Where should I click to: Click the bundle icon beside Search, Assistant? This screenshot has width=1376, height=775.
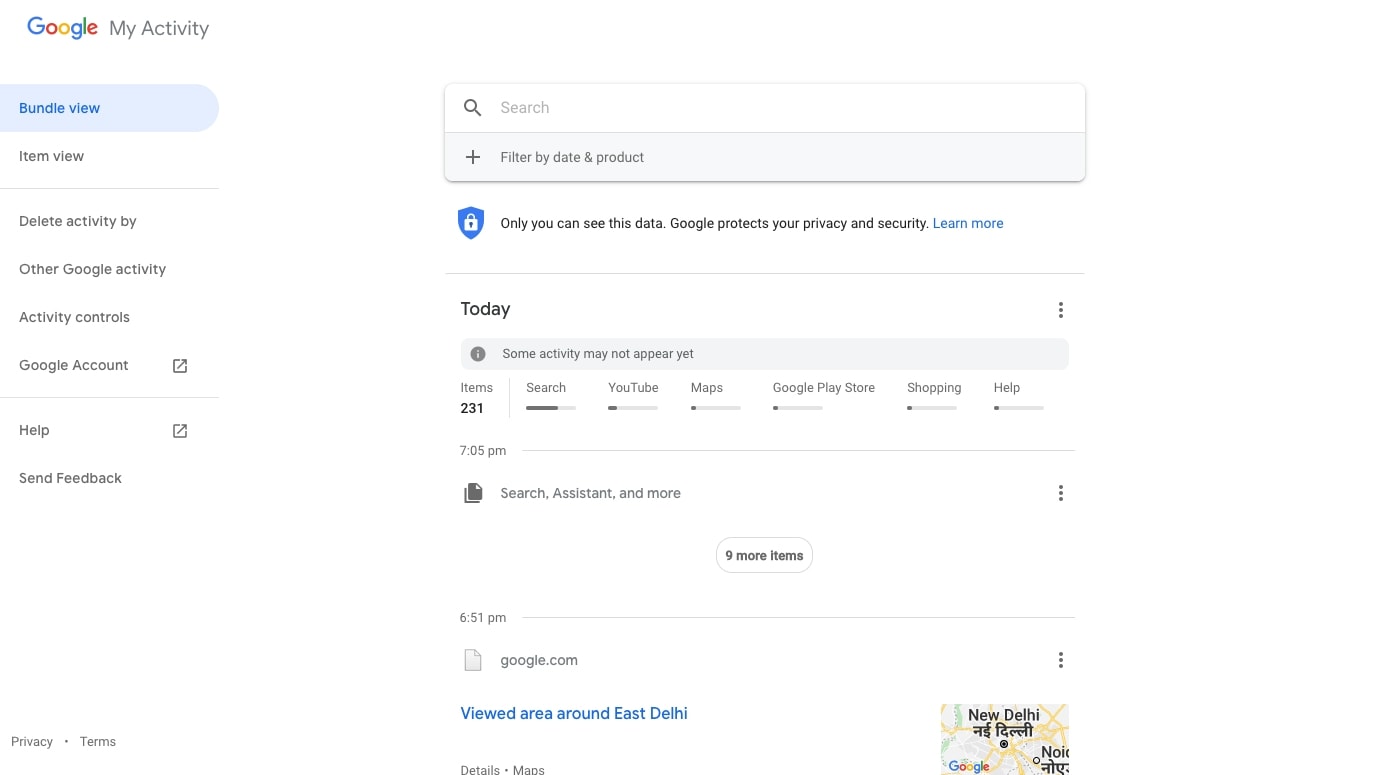click(473, 493)
